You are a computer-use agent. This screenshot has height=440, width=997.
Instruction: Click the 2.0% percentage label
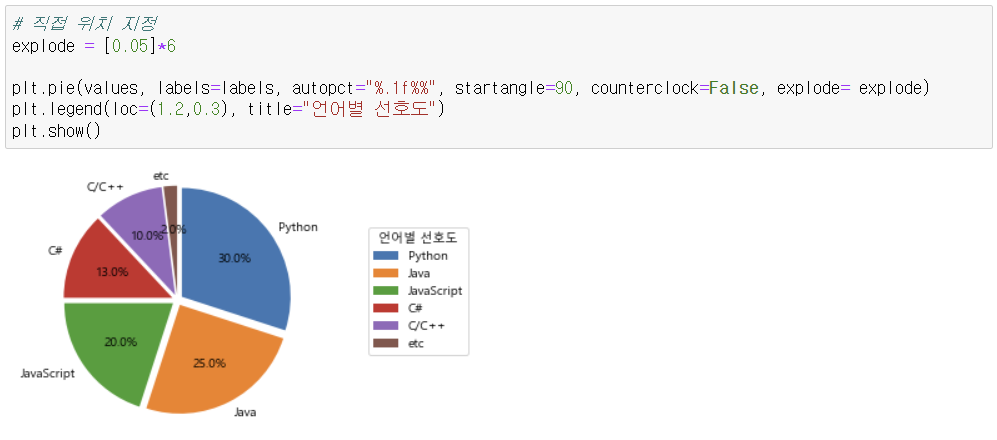click(174, 230)
